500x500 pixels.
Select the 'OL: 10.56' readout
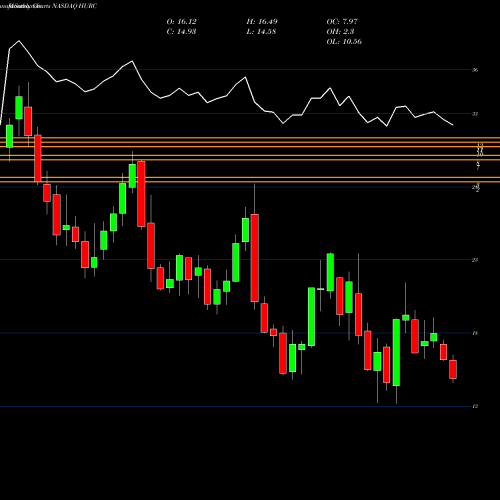pyautogui.click(x=344, y=42)
